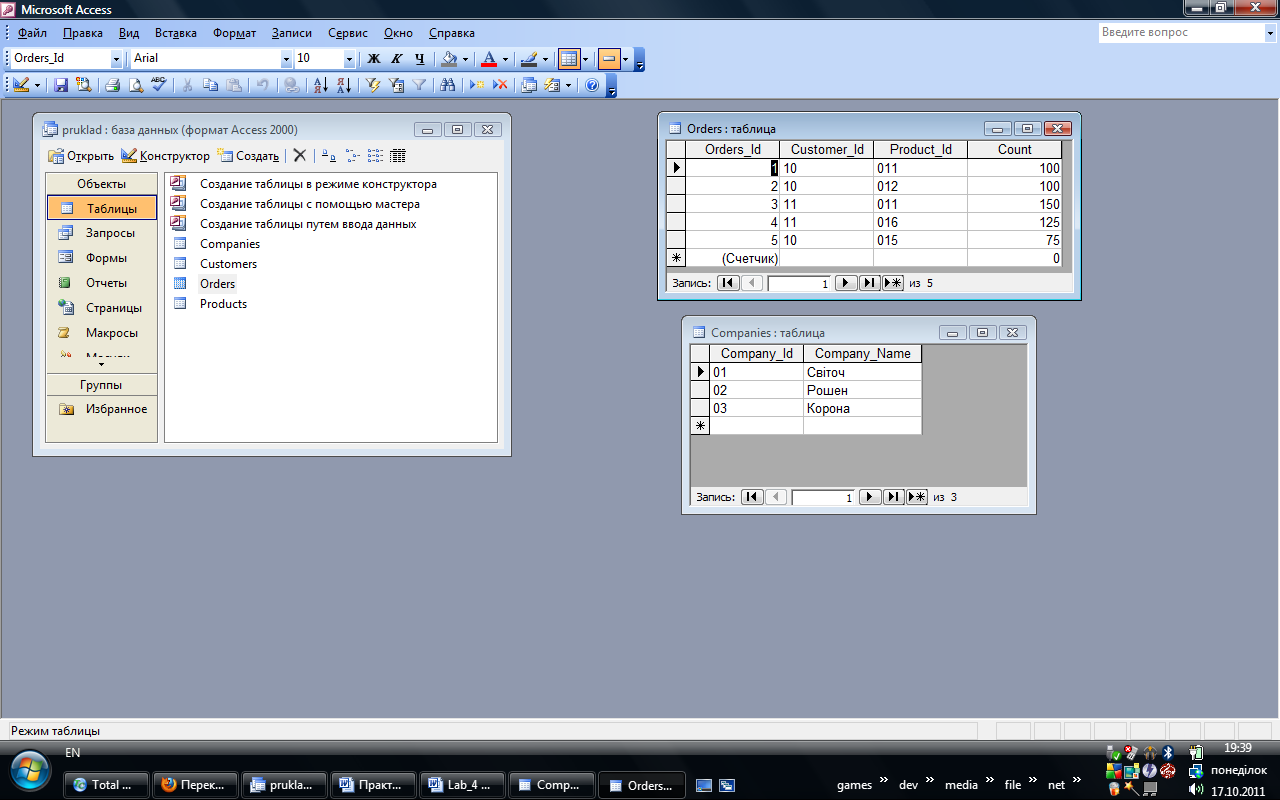Run the spelling check (ABC icon)

pos(157,86)
